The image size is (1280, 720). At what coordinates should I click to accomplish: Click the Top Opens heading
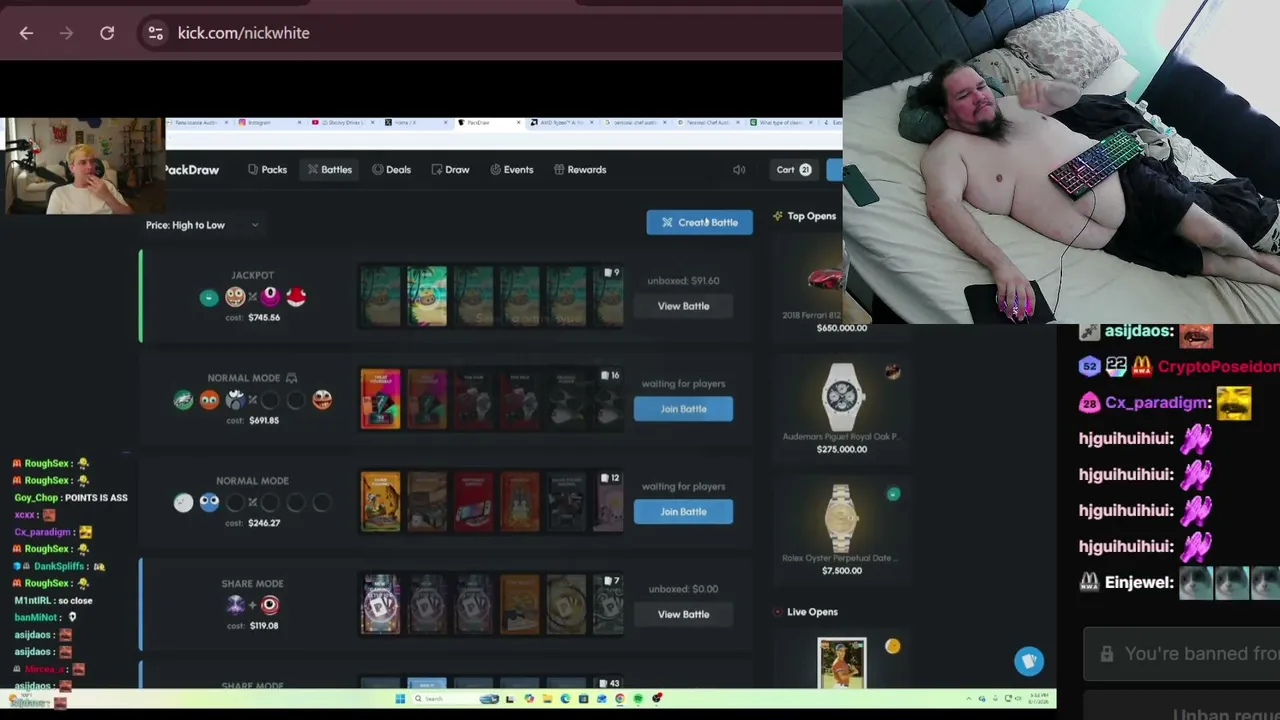(x=811, y=216)
